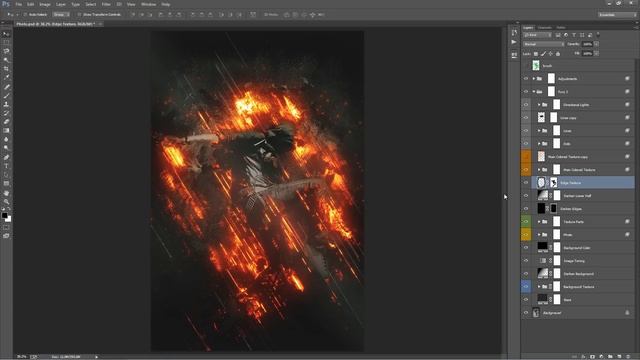Screen dimensions: 640x360
Task: Hide the Background layer
Action: pos(526,313)
